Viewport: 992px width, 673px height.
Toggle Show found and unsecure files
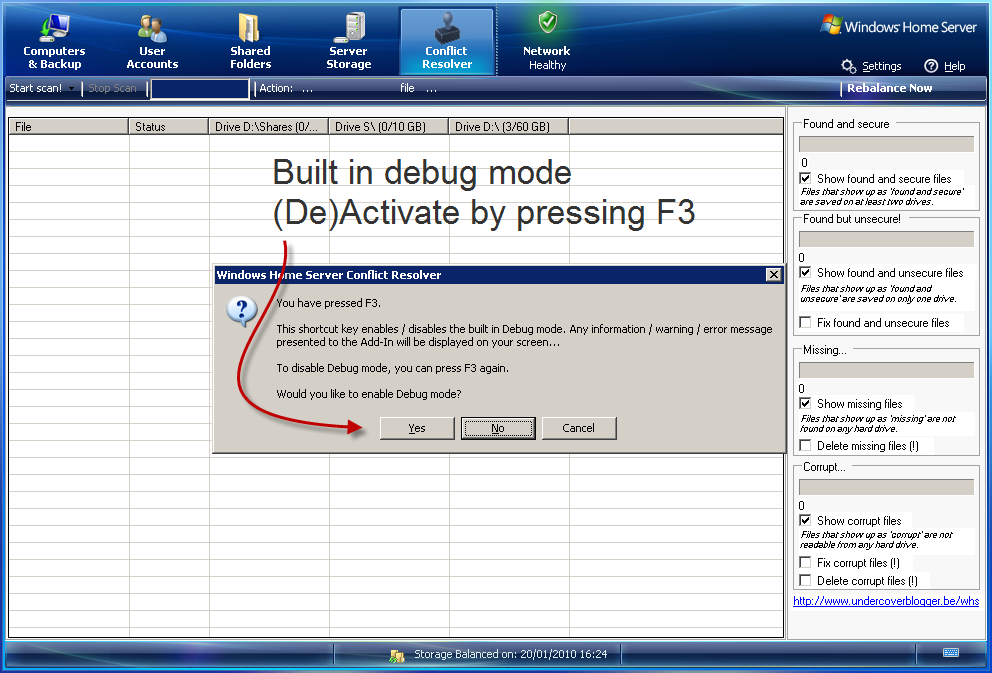pos(805,273)
